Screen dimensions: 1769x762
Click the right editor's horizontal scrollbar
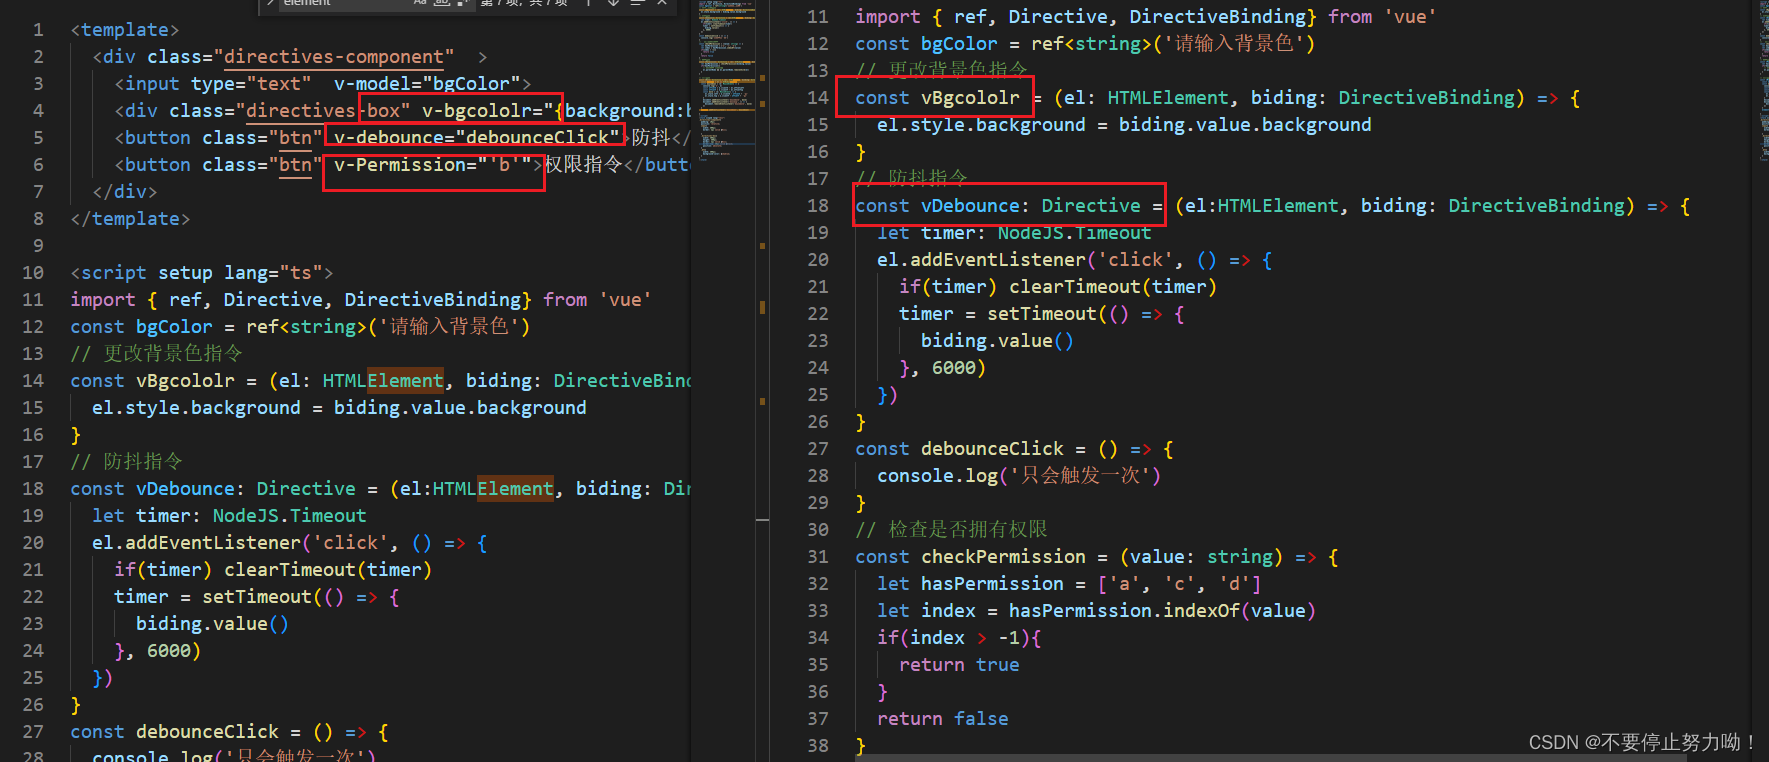coord(1270,758)
